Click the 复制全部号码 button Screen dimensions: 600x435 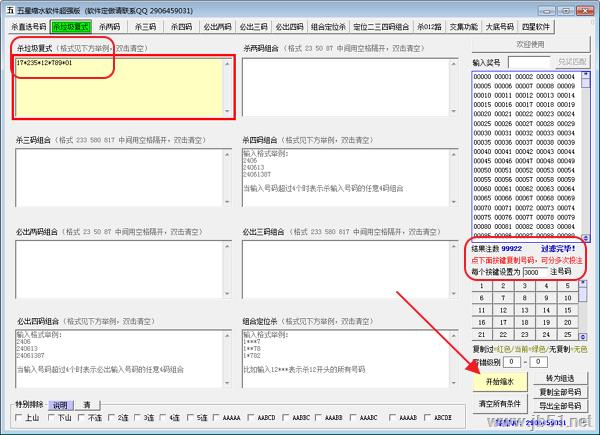tap(560, 392)
